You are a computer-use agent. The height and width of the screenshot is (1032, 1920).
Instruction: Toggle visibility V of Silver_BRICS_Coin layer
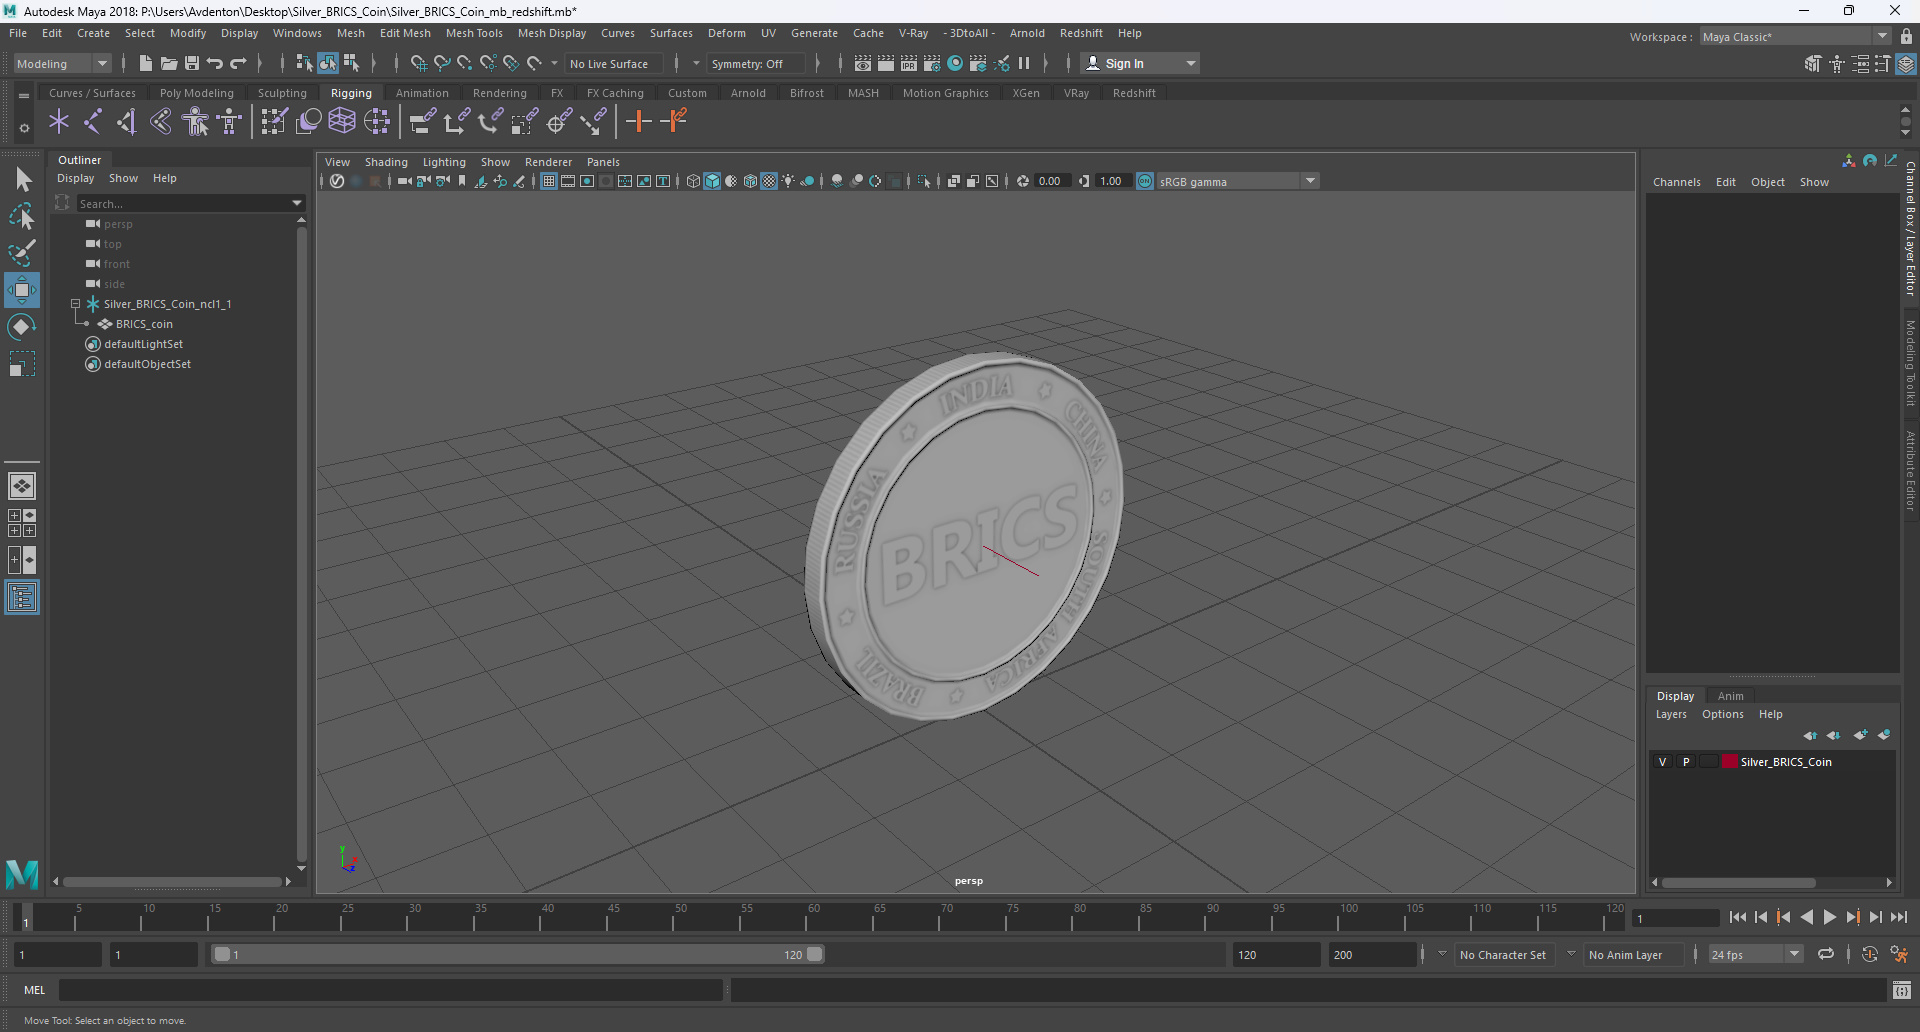point(1663,762)
